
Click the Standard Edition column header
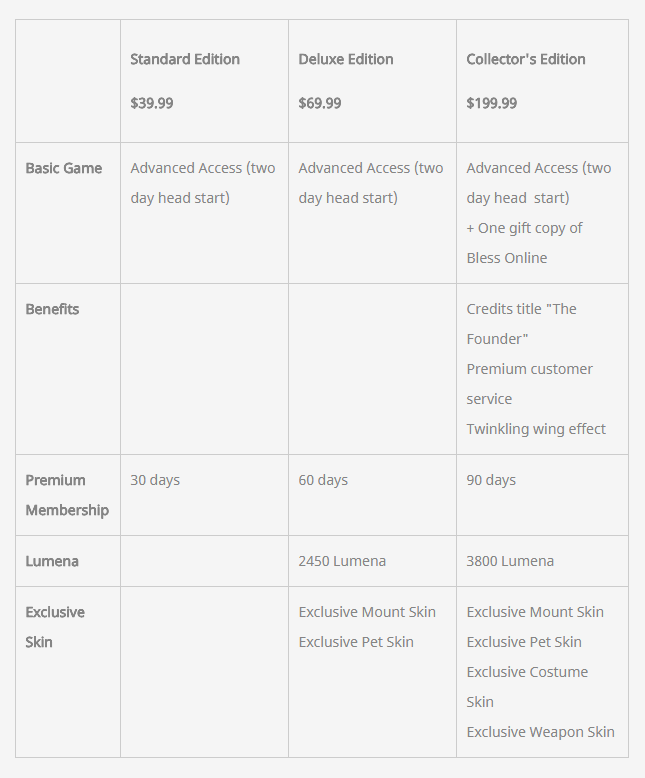185,59
